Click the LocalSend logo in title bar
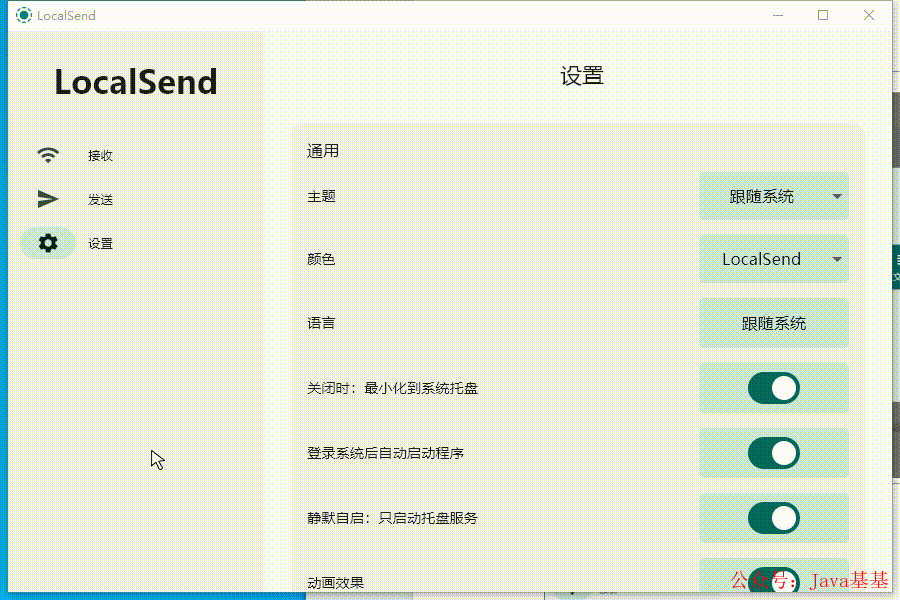Screen dimensions: 900x600 (x=24, y=15)
